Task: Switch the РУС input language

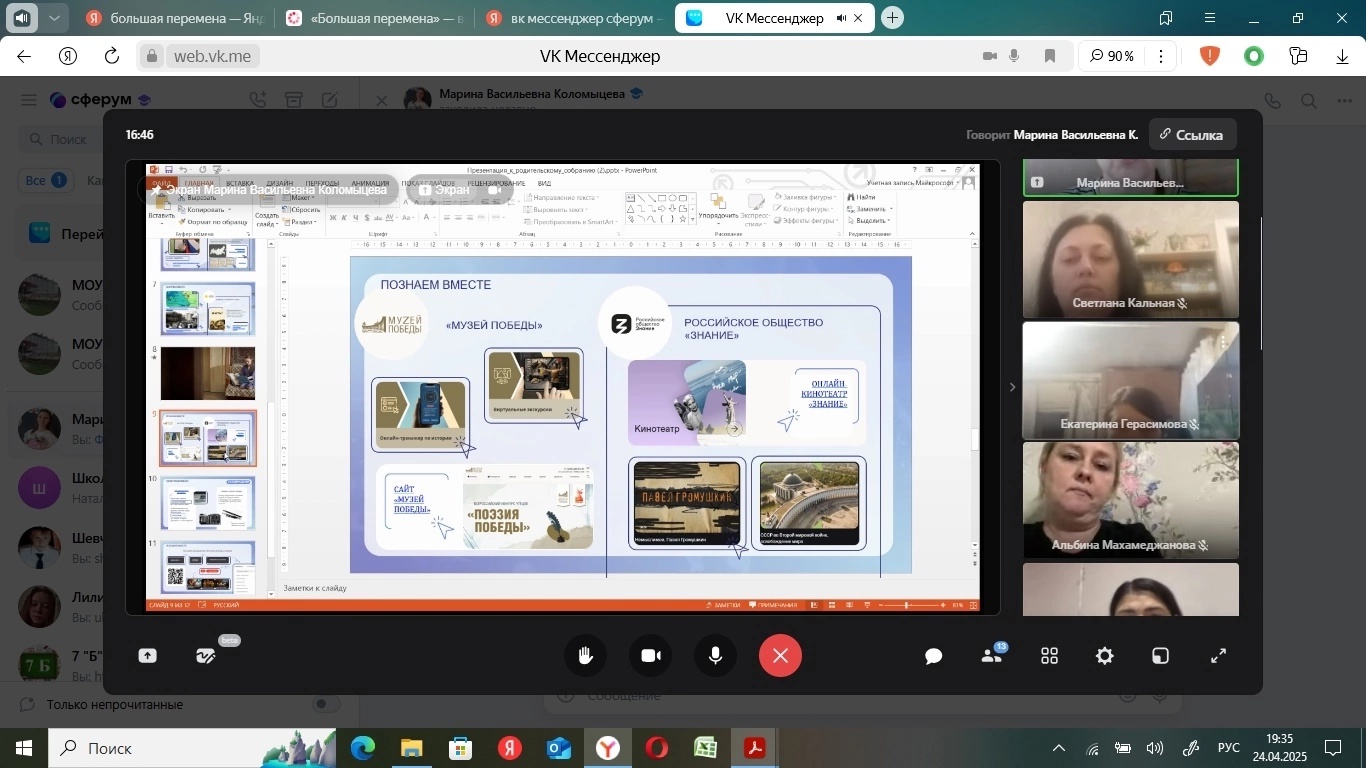Action: click(1229, 748)
